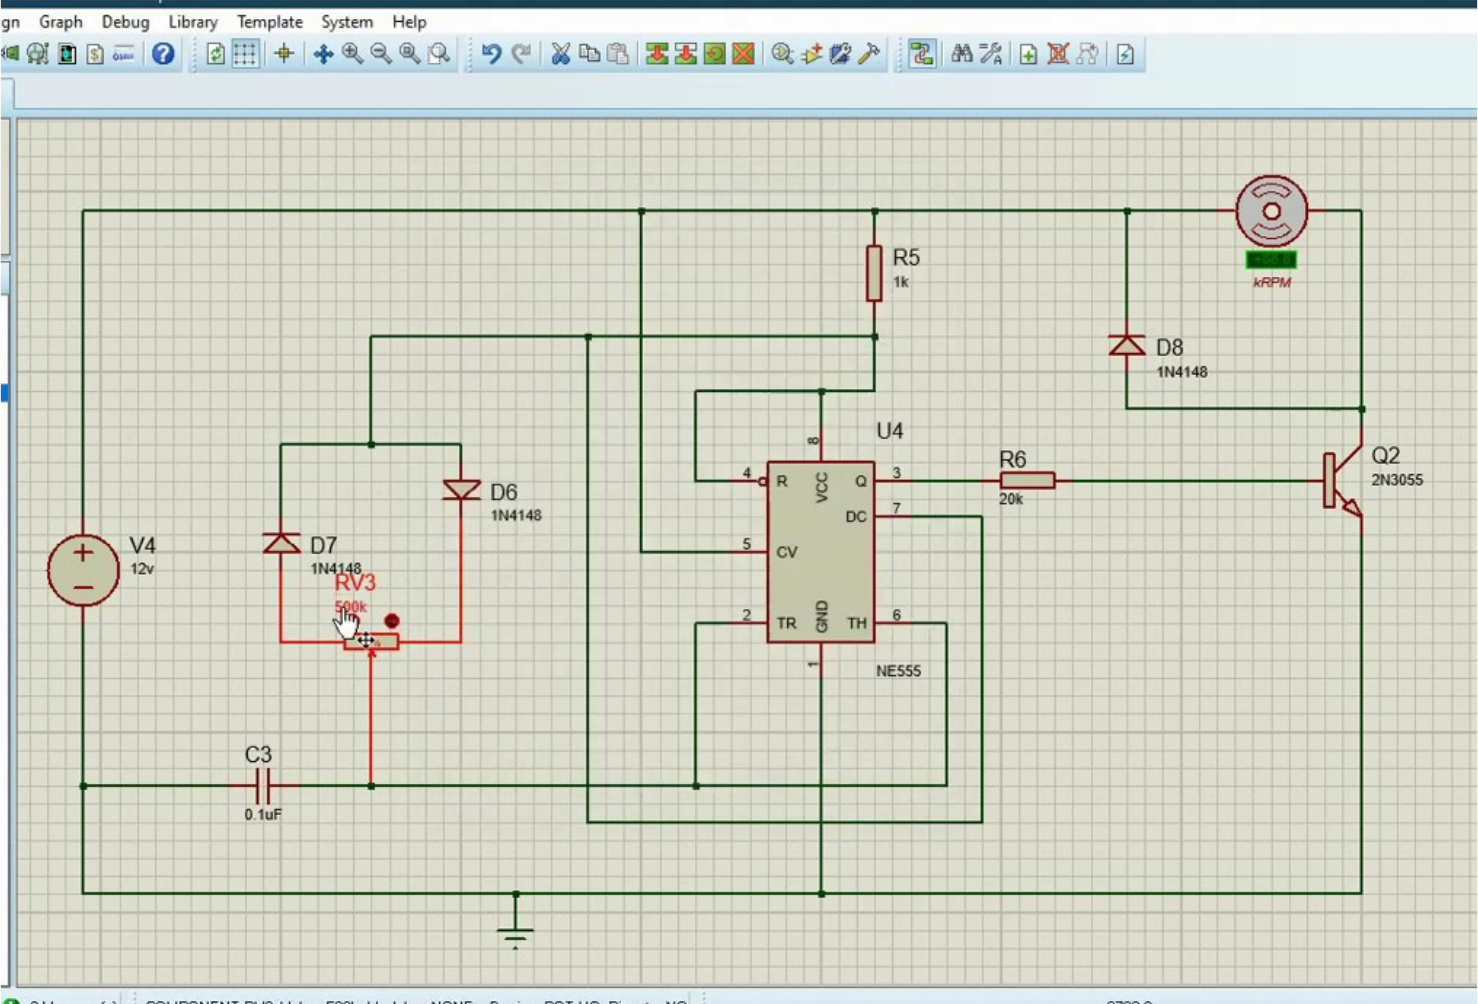Zoom in with the plus magnifier
The image size is (1478, 1004).
(x=352, y=54)
